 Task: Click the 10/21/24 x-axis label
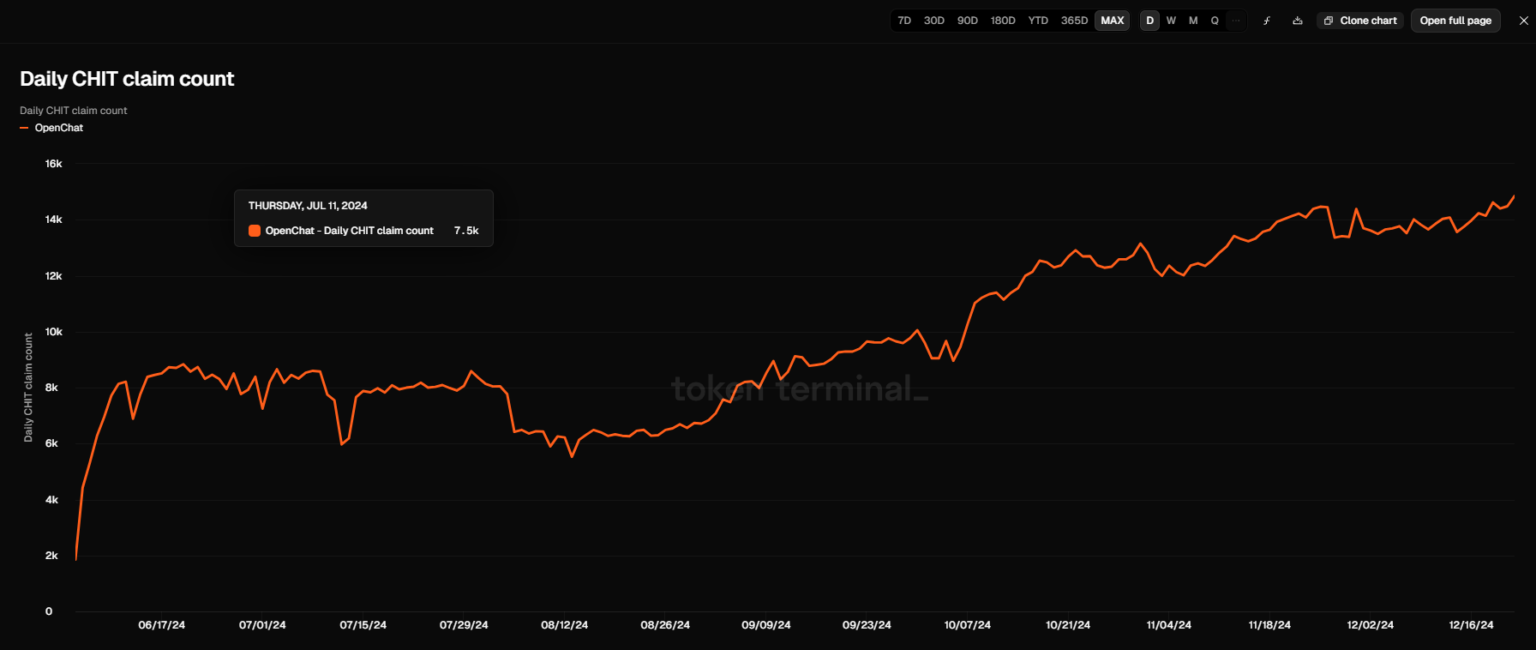[x=1068, y=625]
